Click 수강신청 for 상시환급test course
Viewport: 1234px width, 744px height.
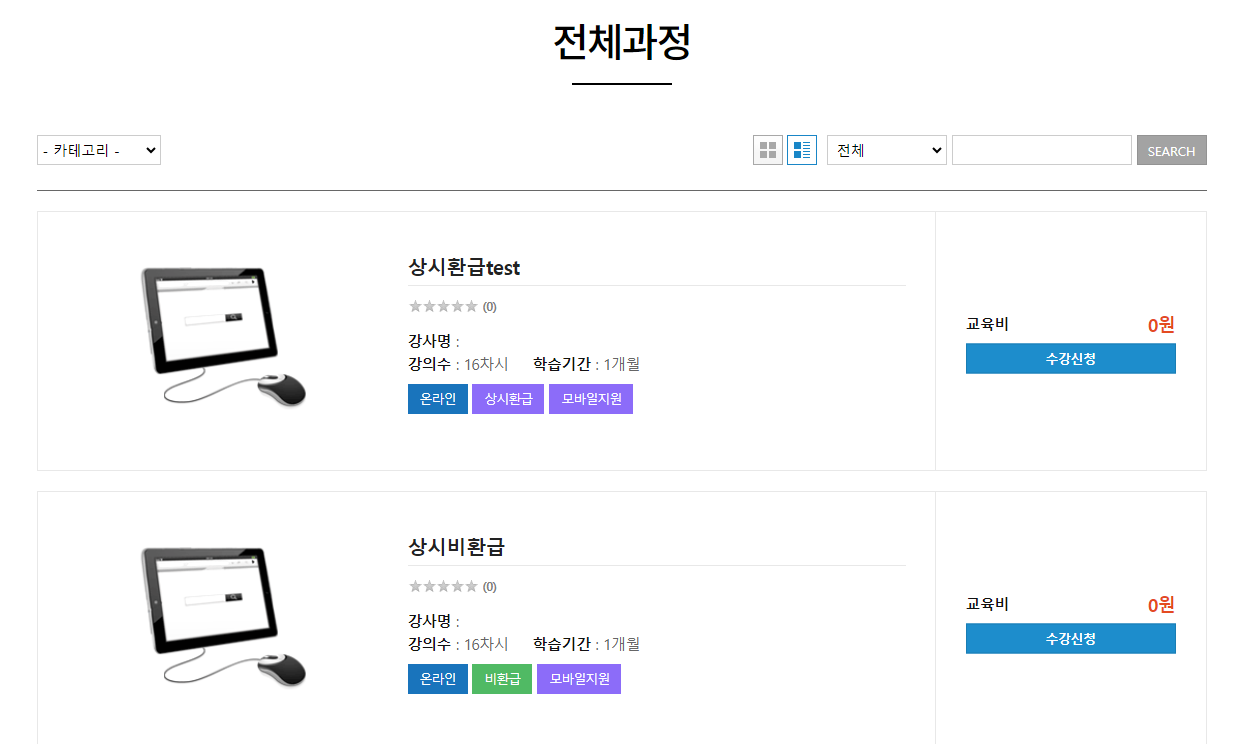[1070, 359]
